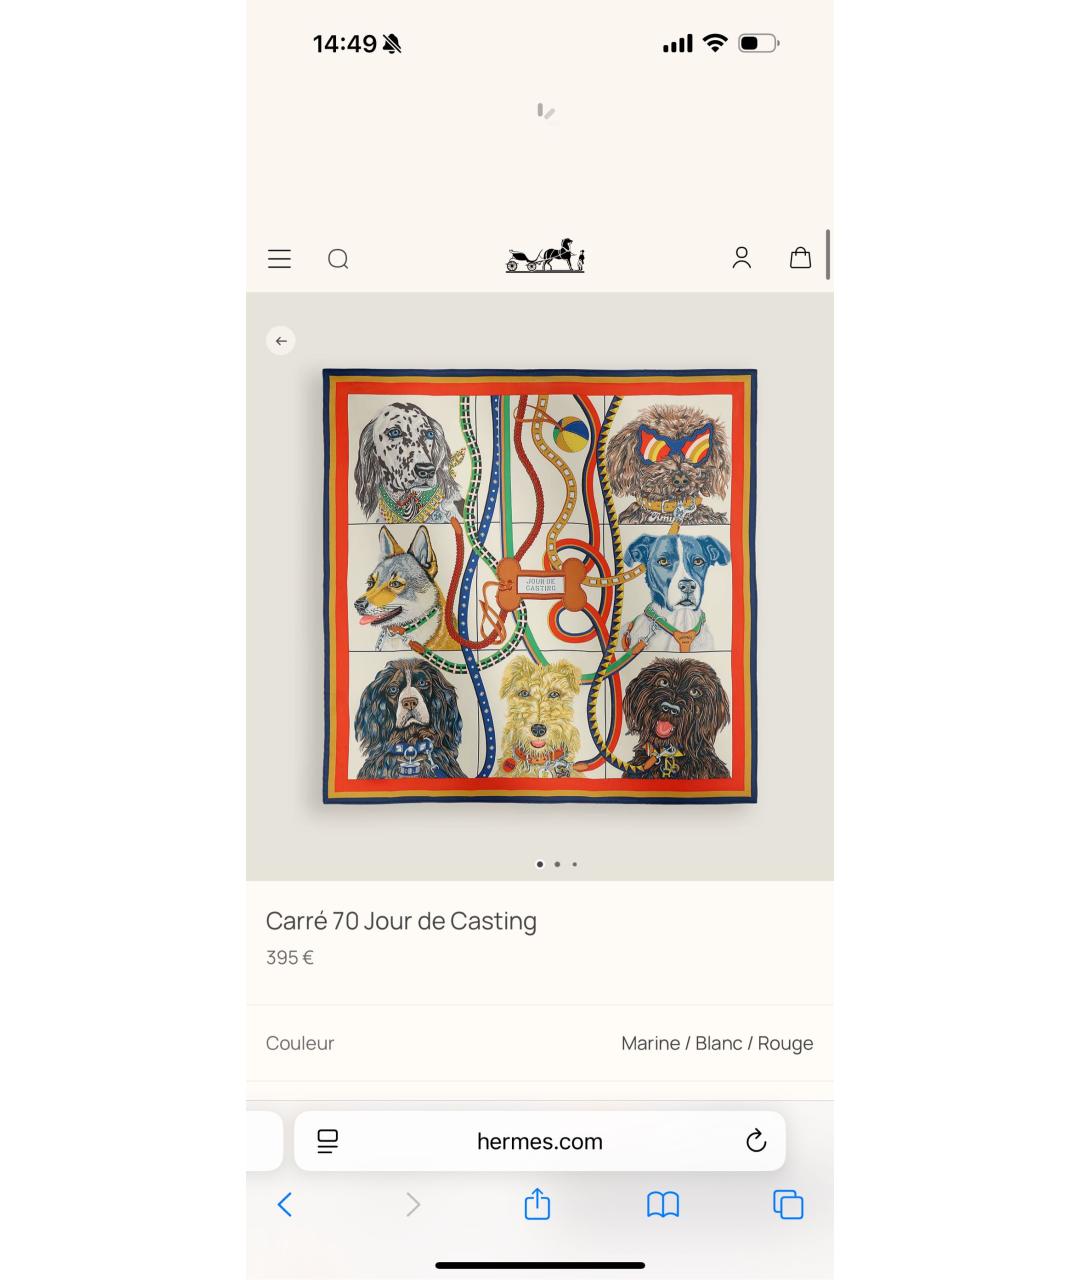Select the second image carousel dot
This screenshot has width=1080, height=1280.
557,864
